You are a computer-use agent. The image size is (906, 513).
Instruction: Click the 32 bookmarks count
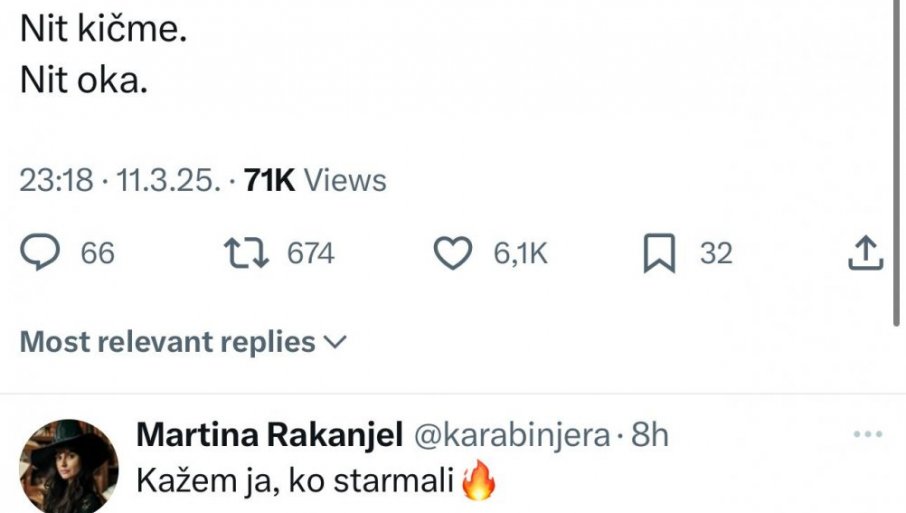click(716, 254)
